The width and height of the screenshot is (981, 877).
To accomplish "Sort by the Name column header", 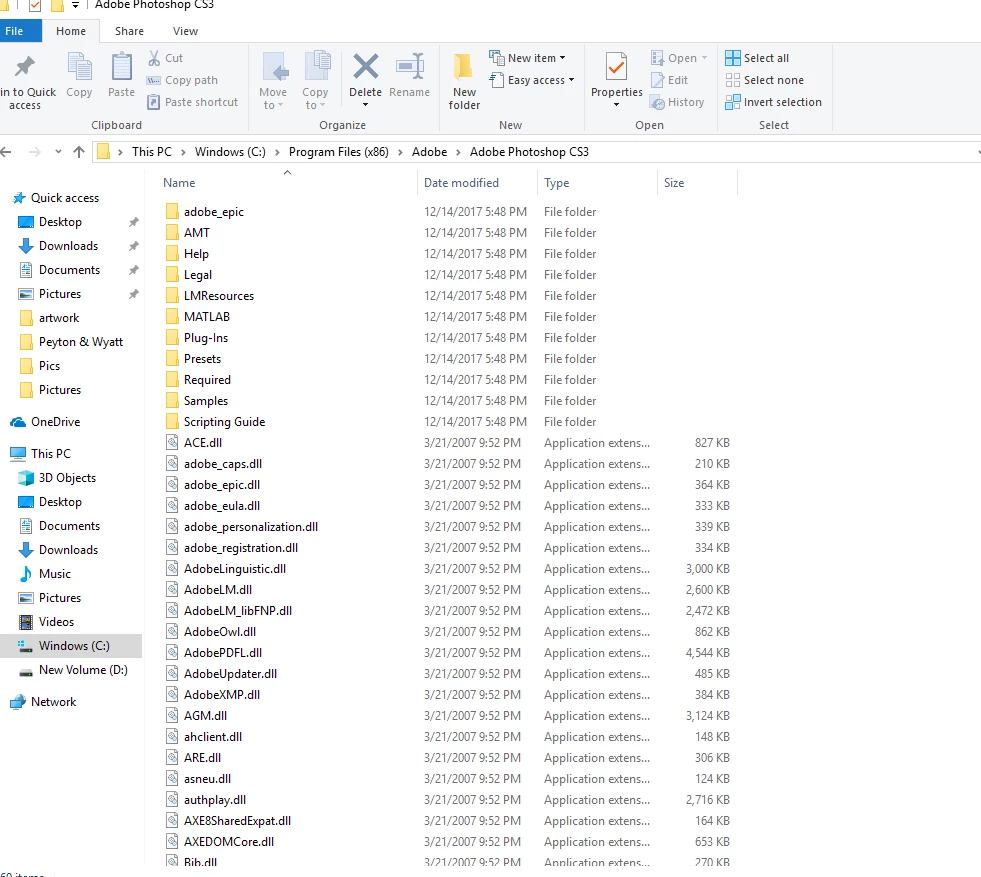I will coord(179,183).
